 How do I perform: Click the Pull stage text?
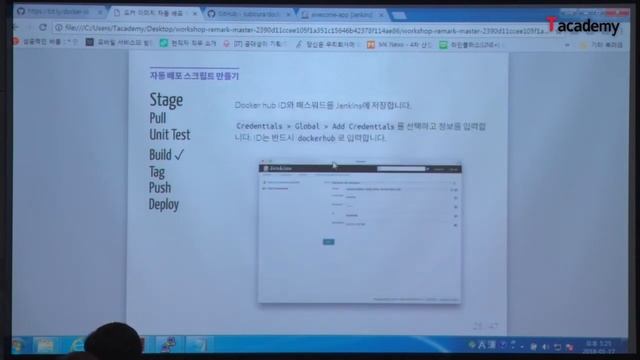[158, 118]
